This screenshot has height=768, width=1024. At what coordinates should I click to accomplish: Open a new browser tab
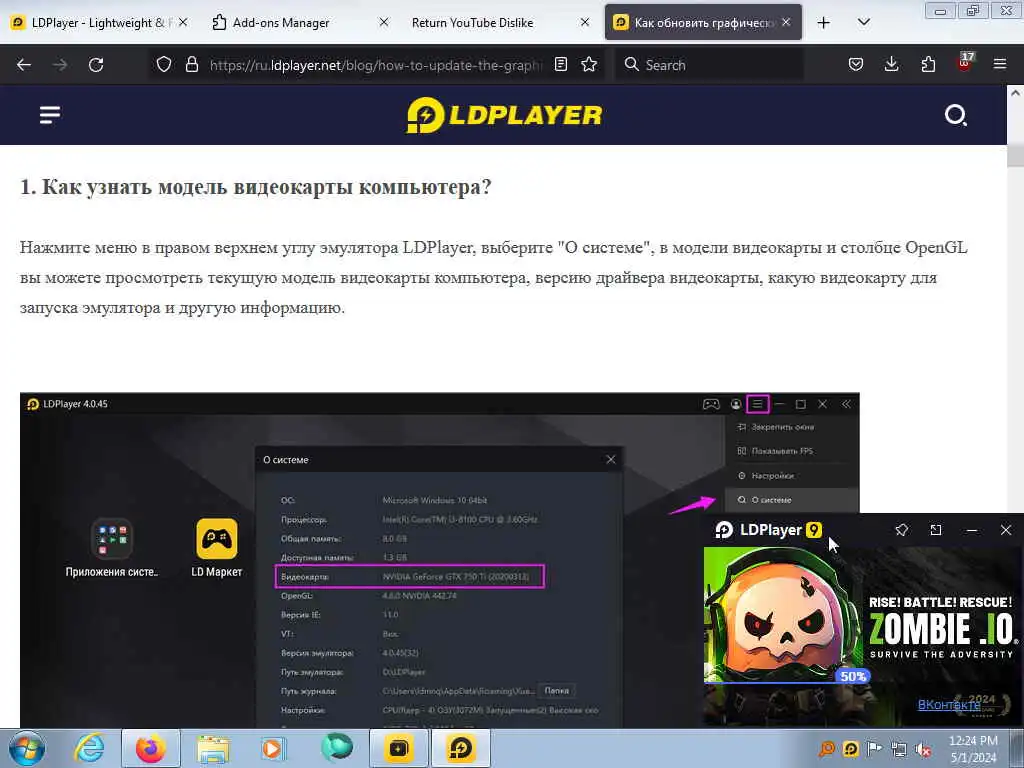pyautogui.click(x=824, y=23)
